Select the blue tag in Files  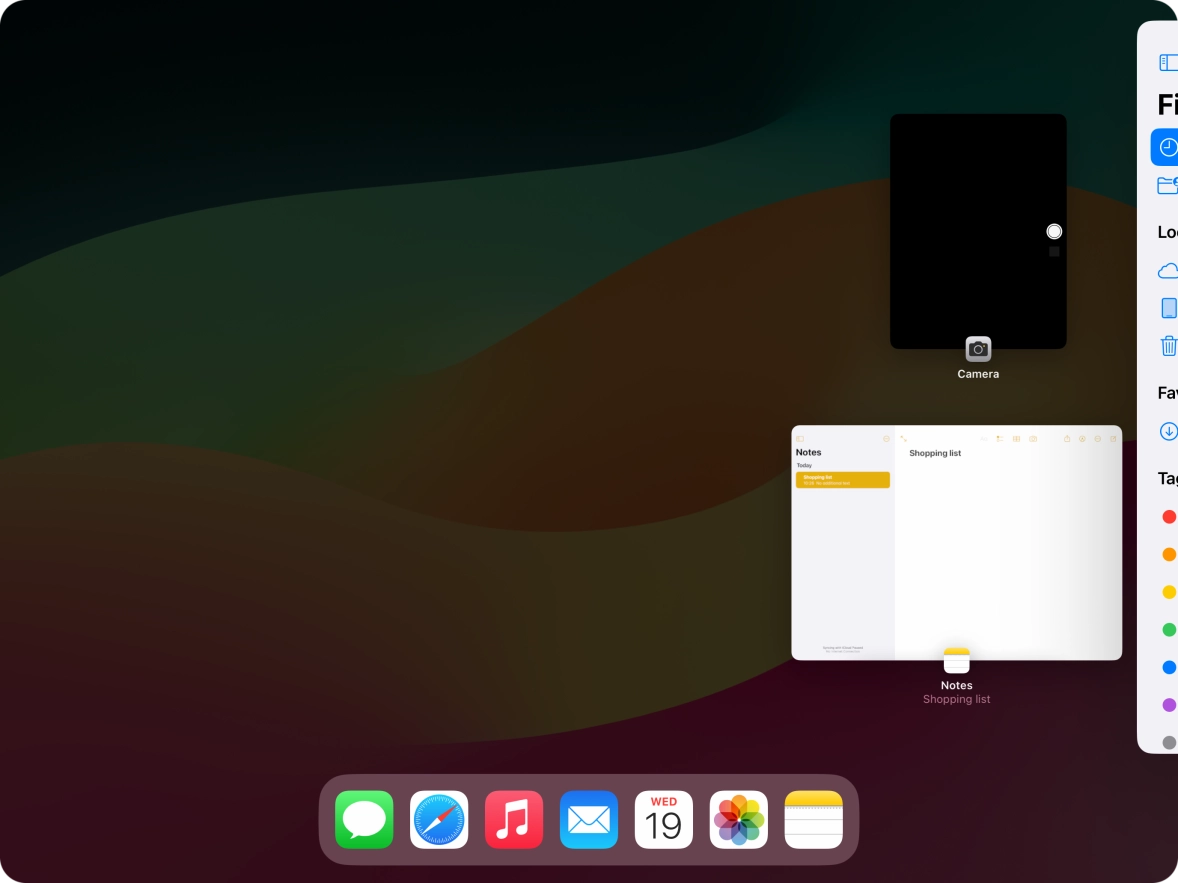click(1168, 667)
